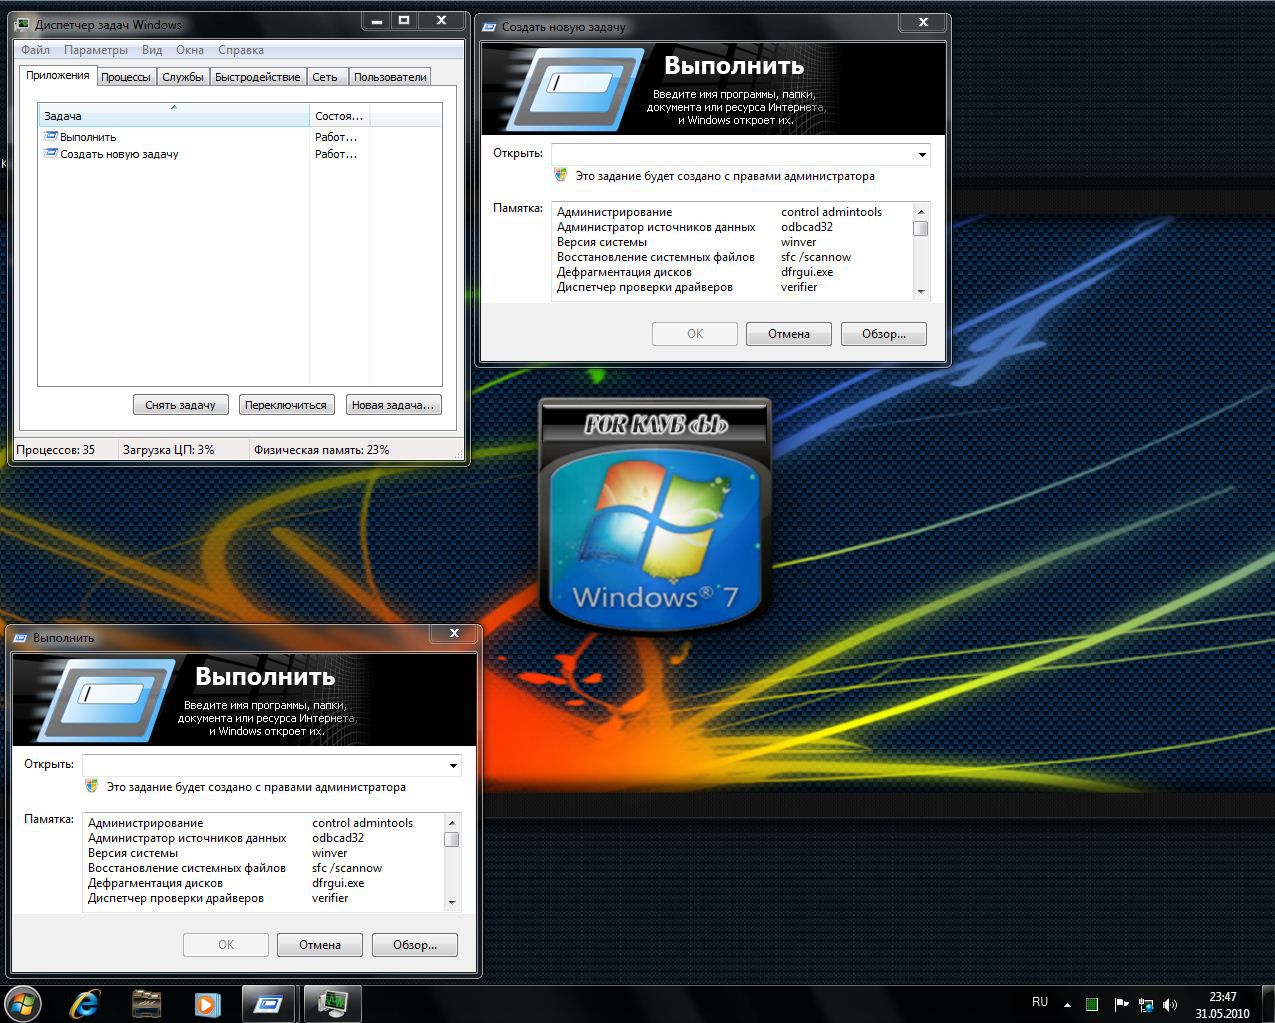Image resolution: width=1275 pixels, height=1023 pixels.
Task: Open the Action Center flag icon
Action: coord(1121,1004)
